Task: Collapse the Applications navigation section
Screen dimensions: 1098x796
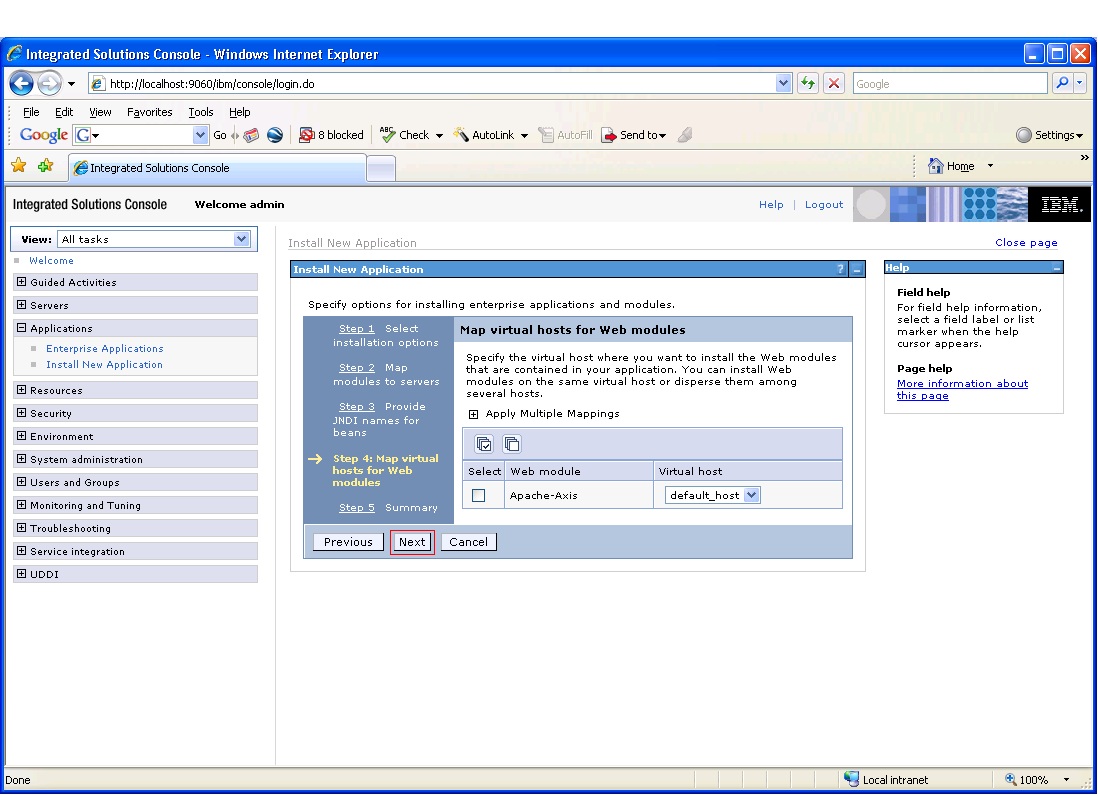Action: [x=22, y=328]
